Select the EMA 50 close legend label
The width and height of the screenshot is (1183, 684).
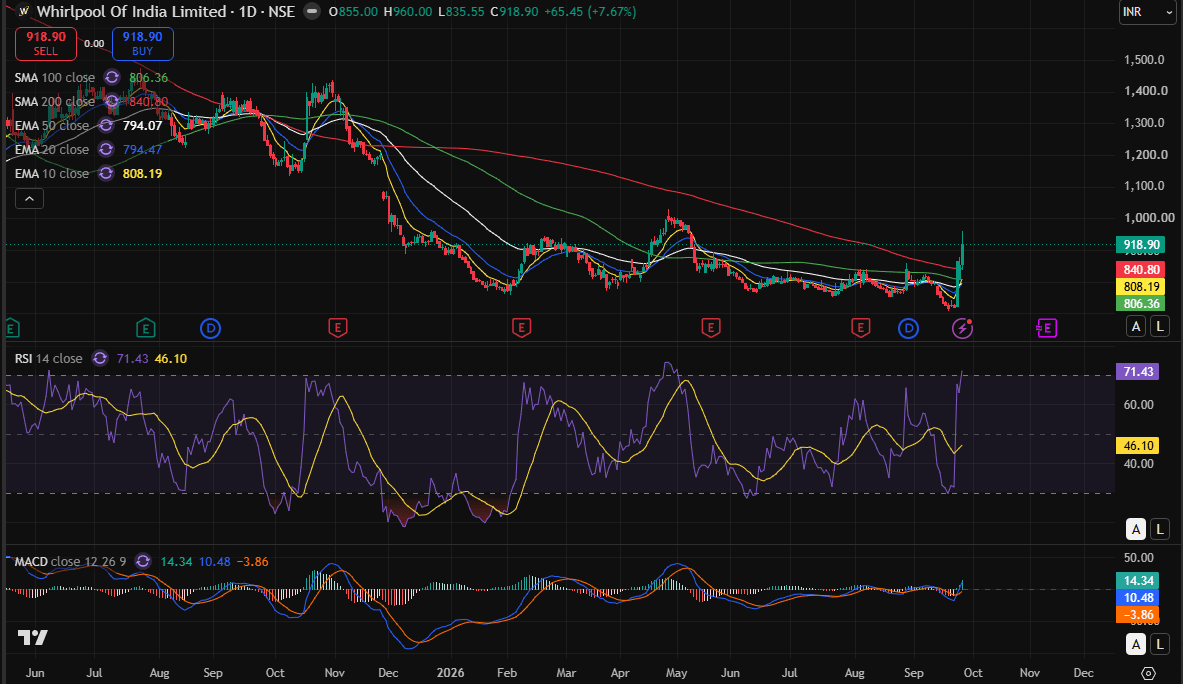[x=52, y=126]
